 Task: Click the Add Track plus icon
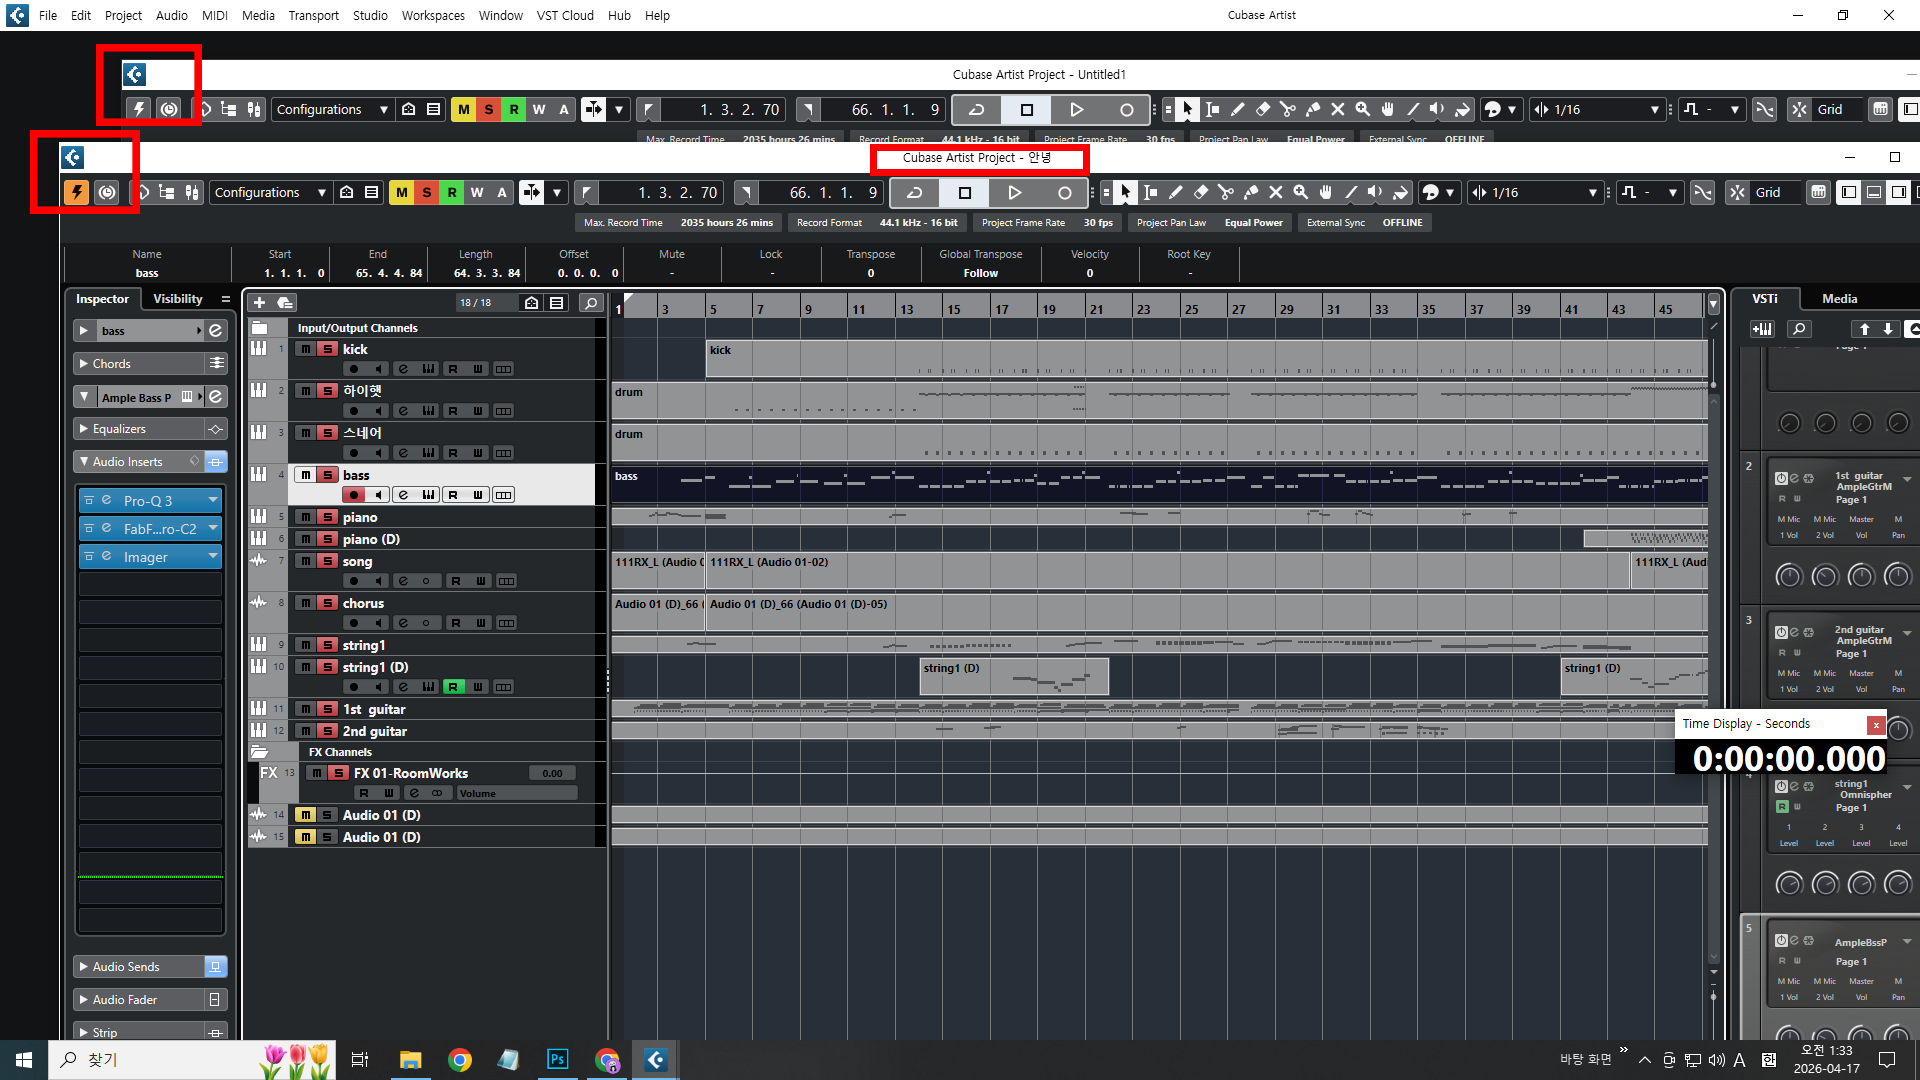[x=259, y=303]
